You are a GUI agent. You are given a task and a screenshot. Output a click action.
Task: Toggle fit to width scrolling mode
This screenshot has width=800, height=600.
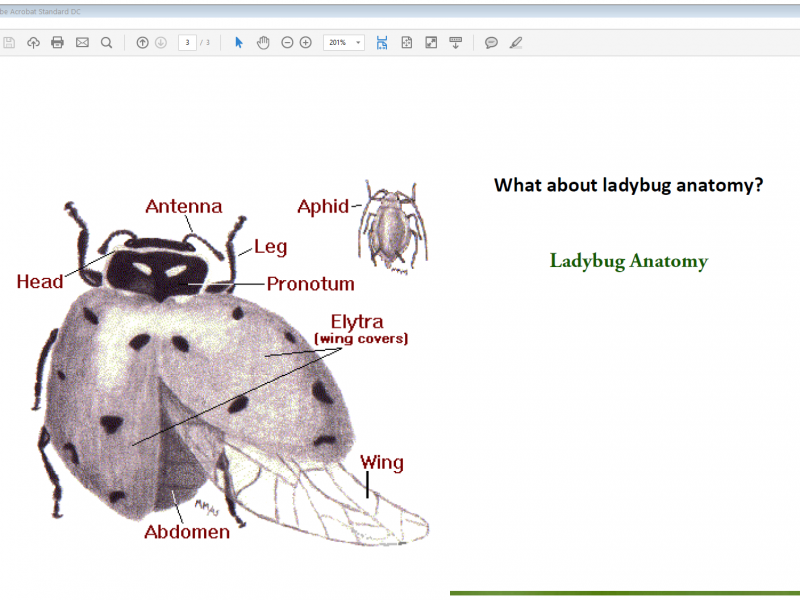click(382, 43)
